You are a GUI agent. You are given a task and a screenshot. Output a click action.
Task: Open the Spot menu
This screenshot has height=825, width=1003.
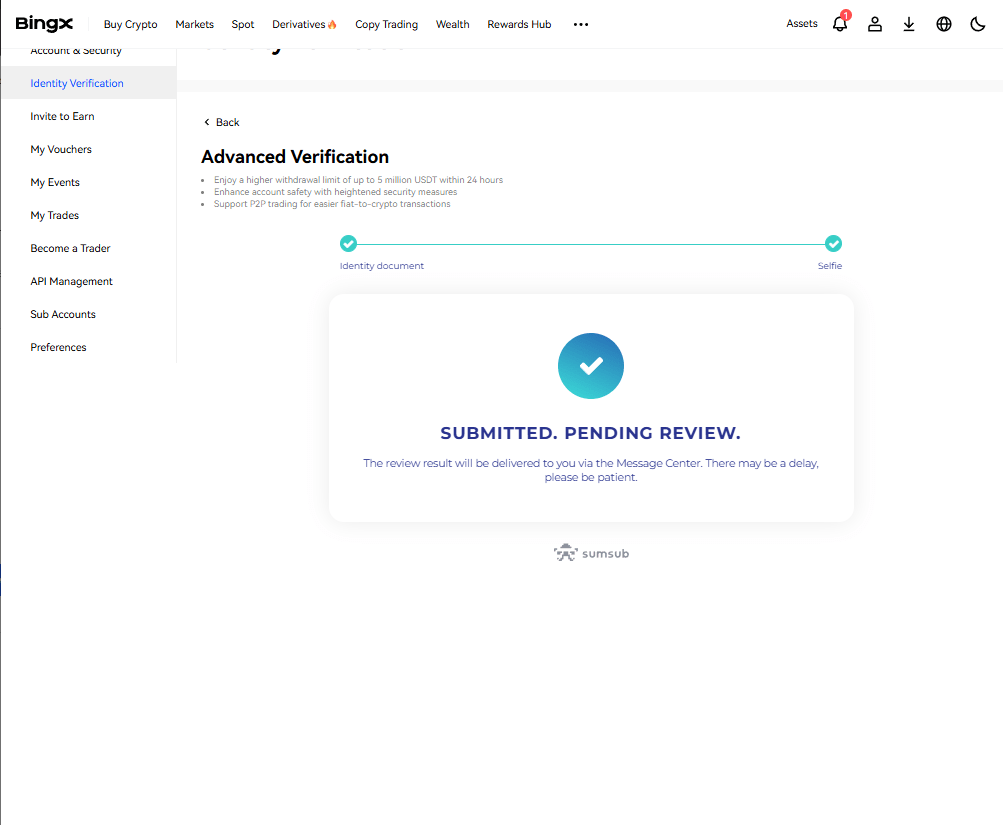242,24
